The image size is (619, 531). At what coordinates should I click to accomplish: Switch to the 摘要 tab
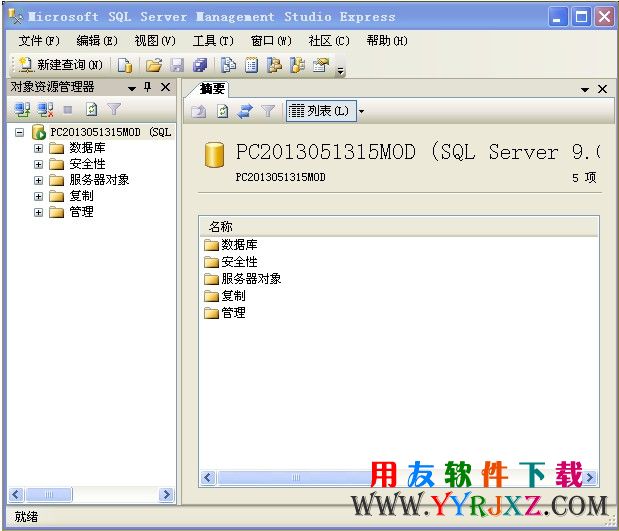tap(212, 89)
